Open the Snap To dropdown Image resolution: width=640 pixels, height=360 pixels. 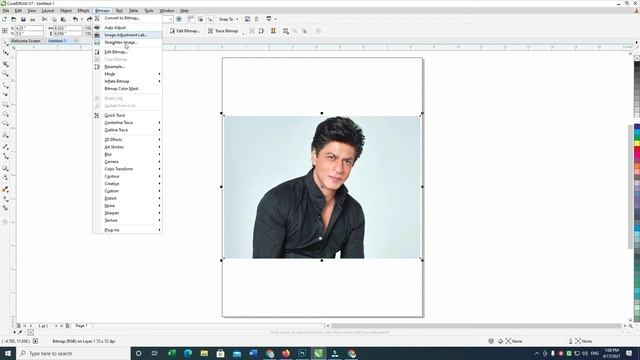click(229, 19)
